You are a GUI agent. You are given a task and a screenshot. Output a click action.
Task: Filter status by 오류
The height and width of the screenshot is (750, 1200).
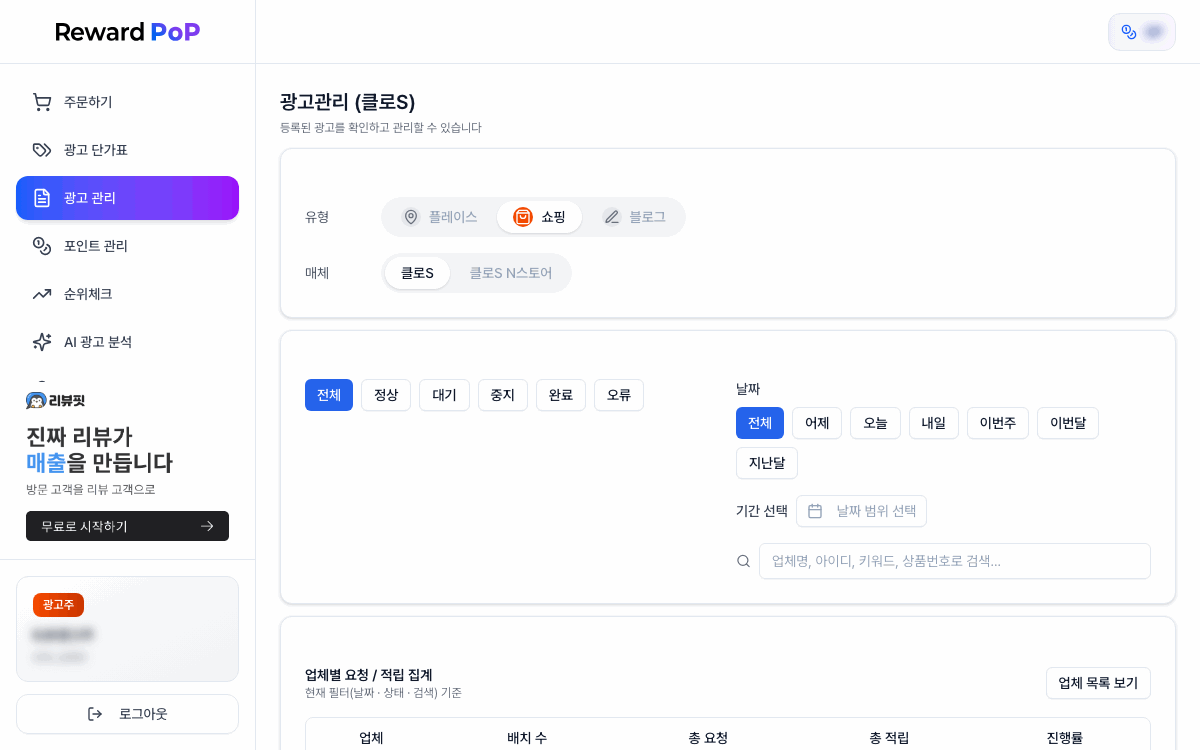619,395
